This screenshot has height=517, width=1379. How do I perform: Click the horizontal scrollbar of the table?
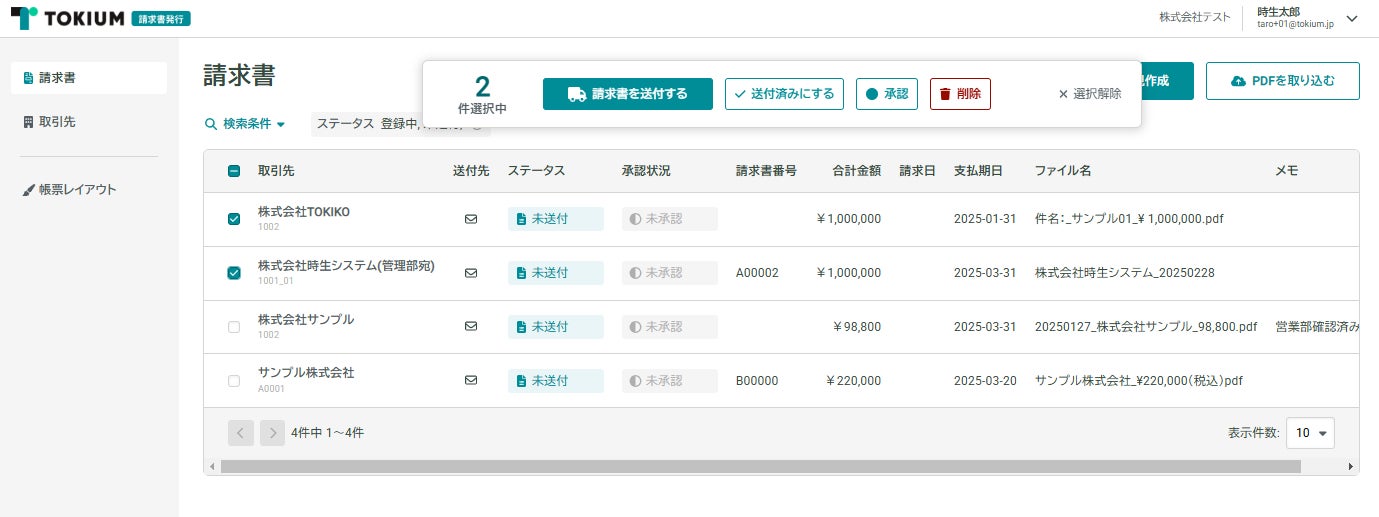pyautogui.click(x=760, y=466)
